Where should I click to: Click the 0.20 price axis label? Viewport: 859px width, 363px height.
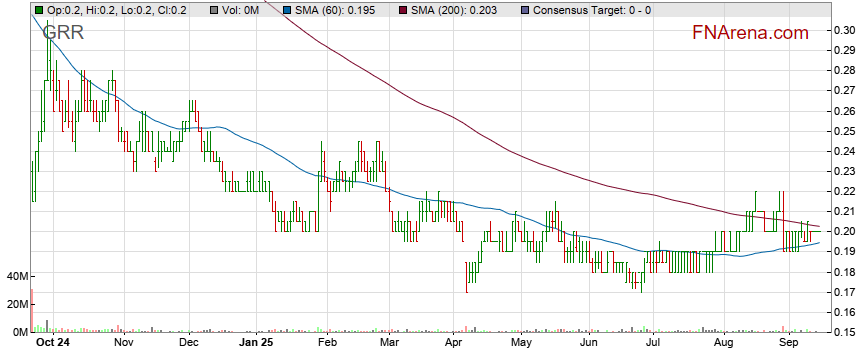(845, 231)
